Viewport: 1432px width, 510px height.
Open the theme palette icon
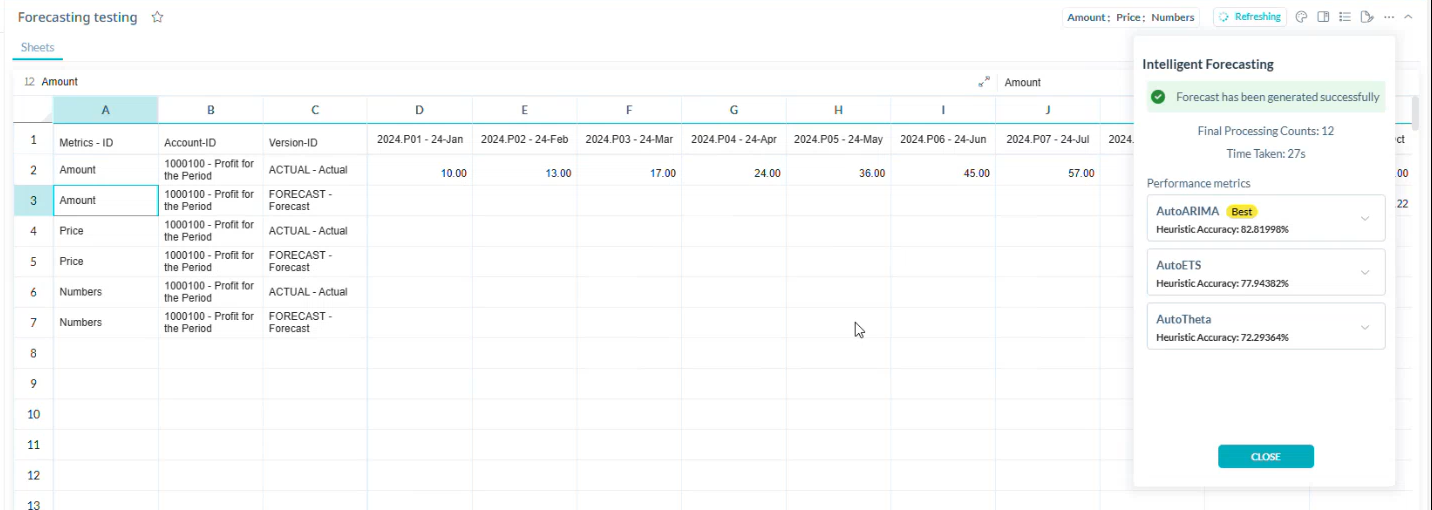coord(1301,17)
